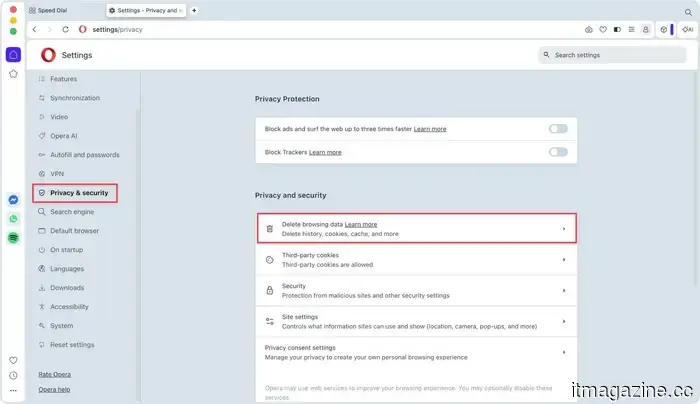Screen dimensions: 700x404
Task: Open the Opera help link
Action: (54, 389)
